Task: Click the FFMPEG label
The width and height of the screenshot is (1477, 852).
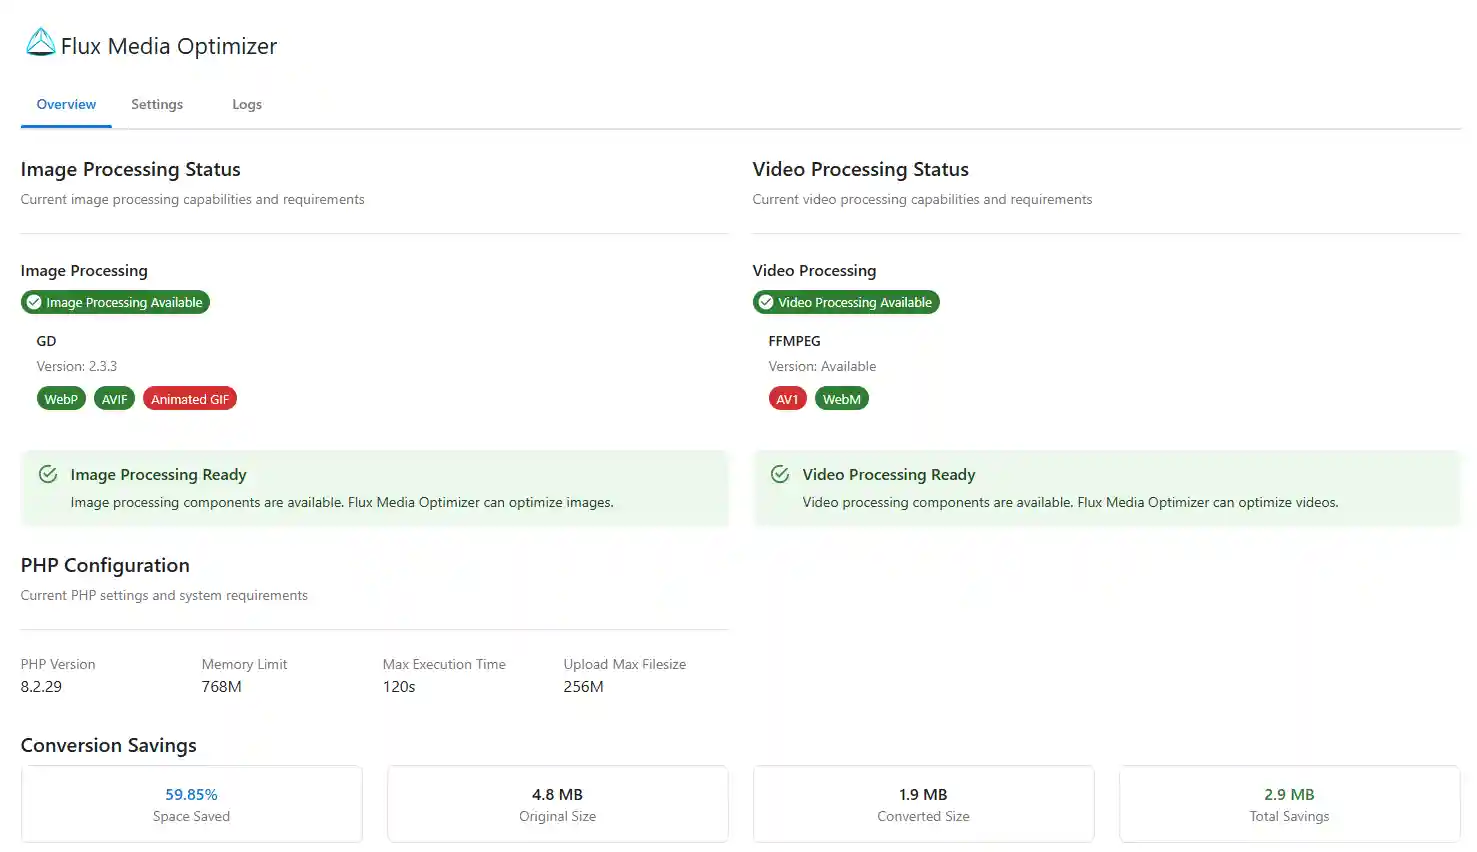Action: 795,341
